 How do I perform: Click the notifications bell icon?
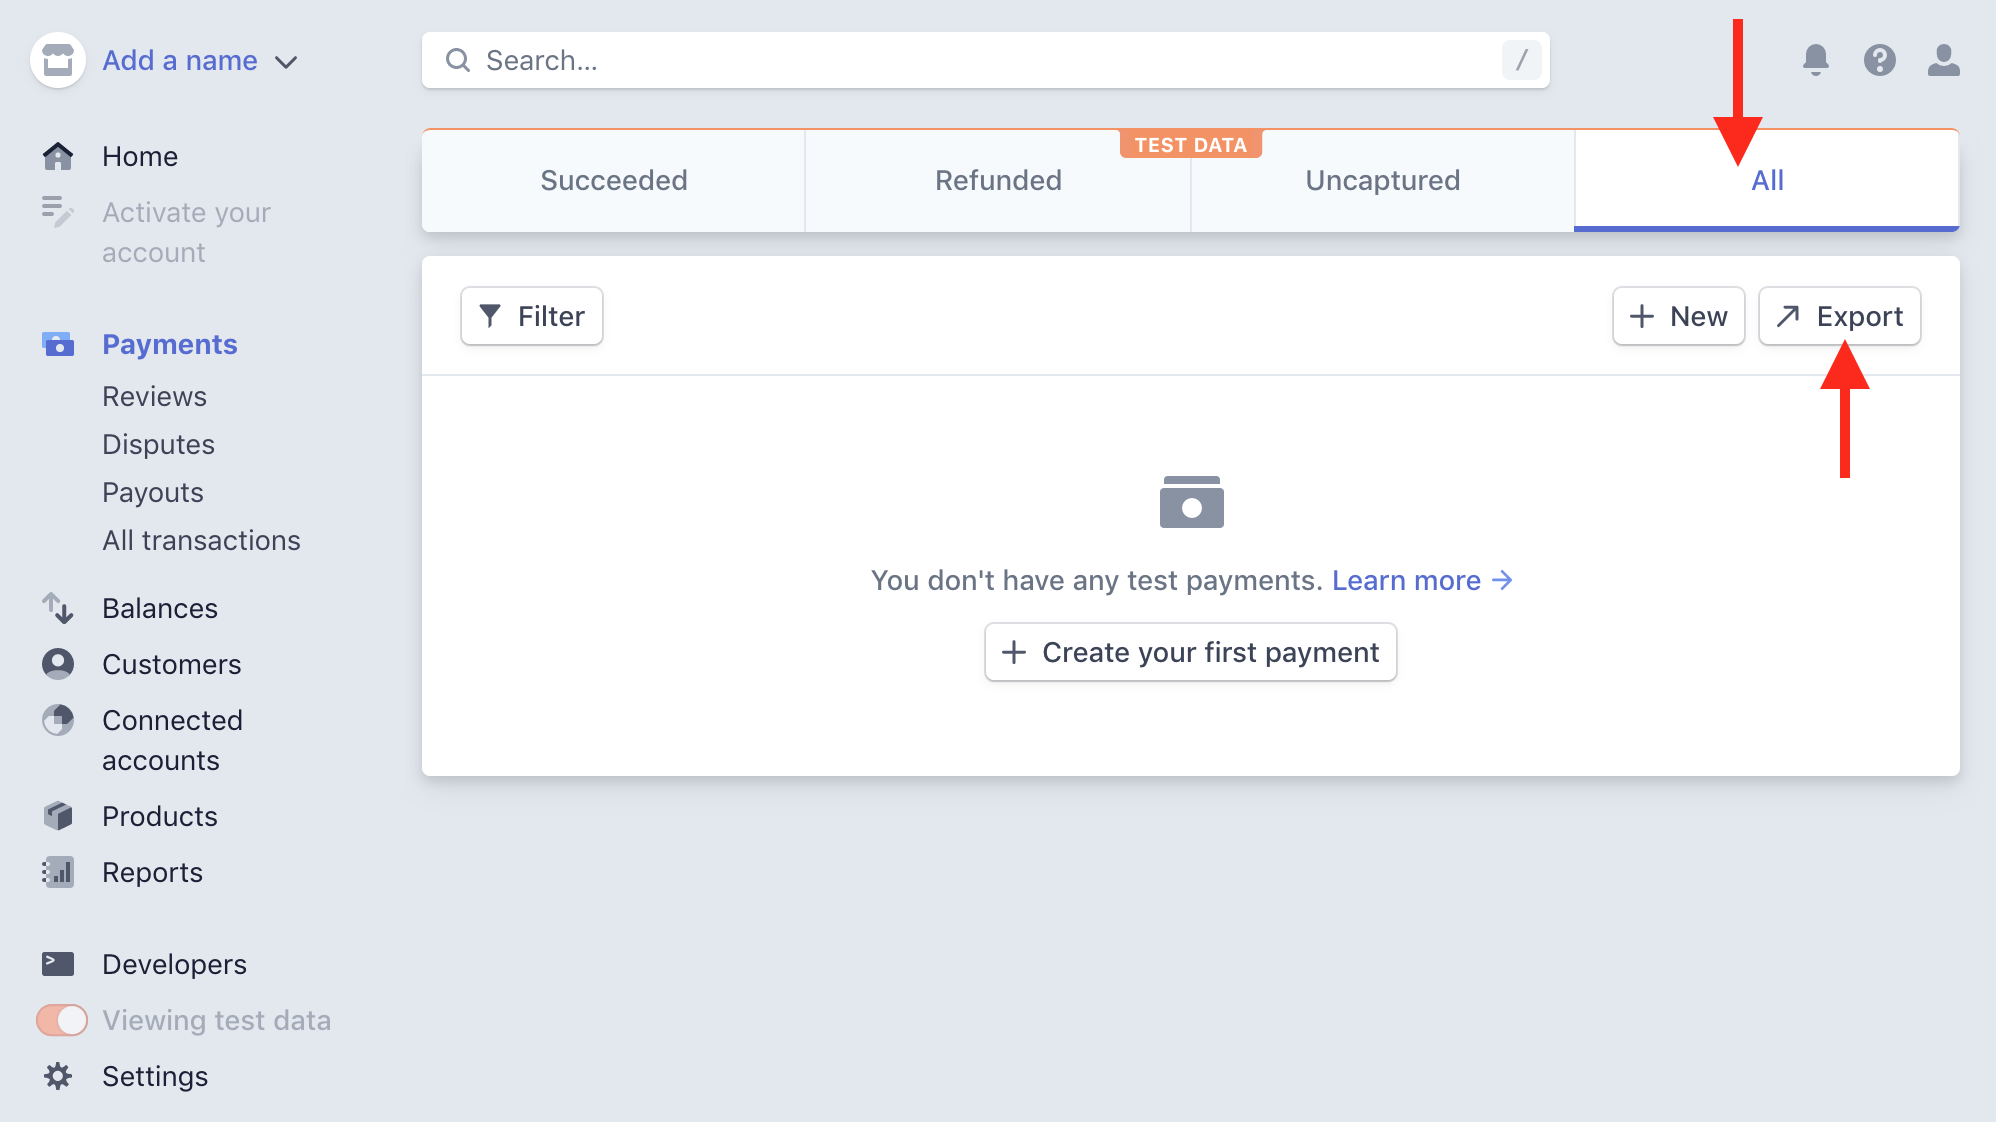[1815, 60]
